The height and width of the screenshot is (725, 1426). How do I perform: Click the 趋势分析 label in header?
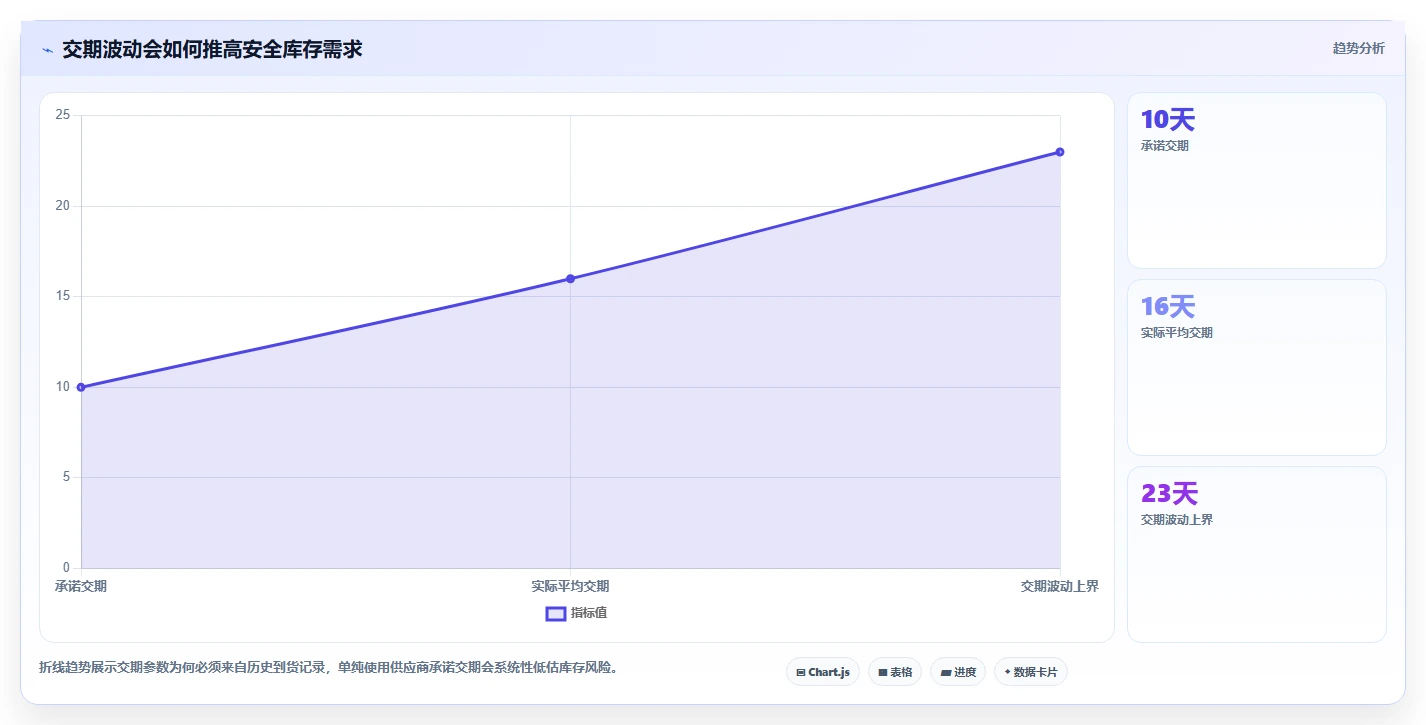point(1358,49)
